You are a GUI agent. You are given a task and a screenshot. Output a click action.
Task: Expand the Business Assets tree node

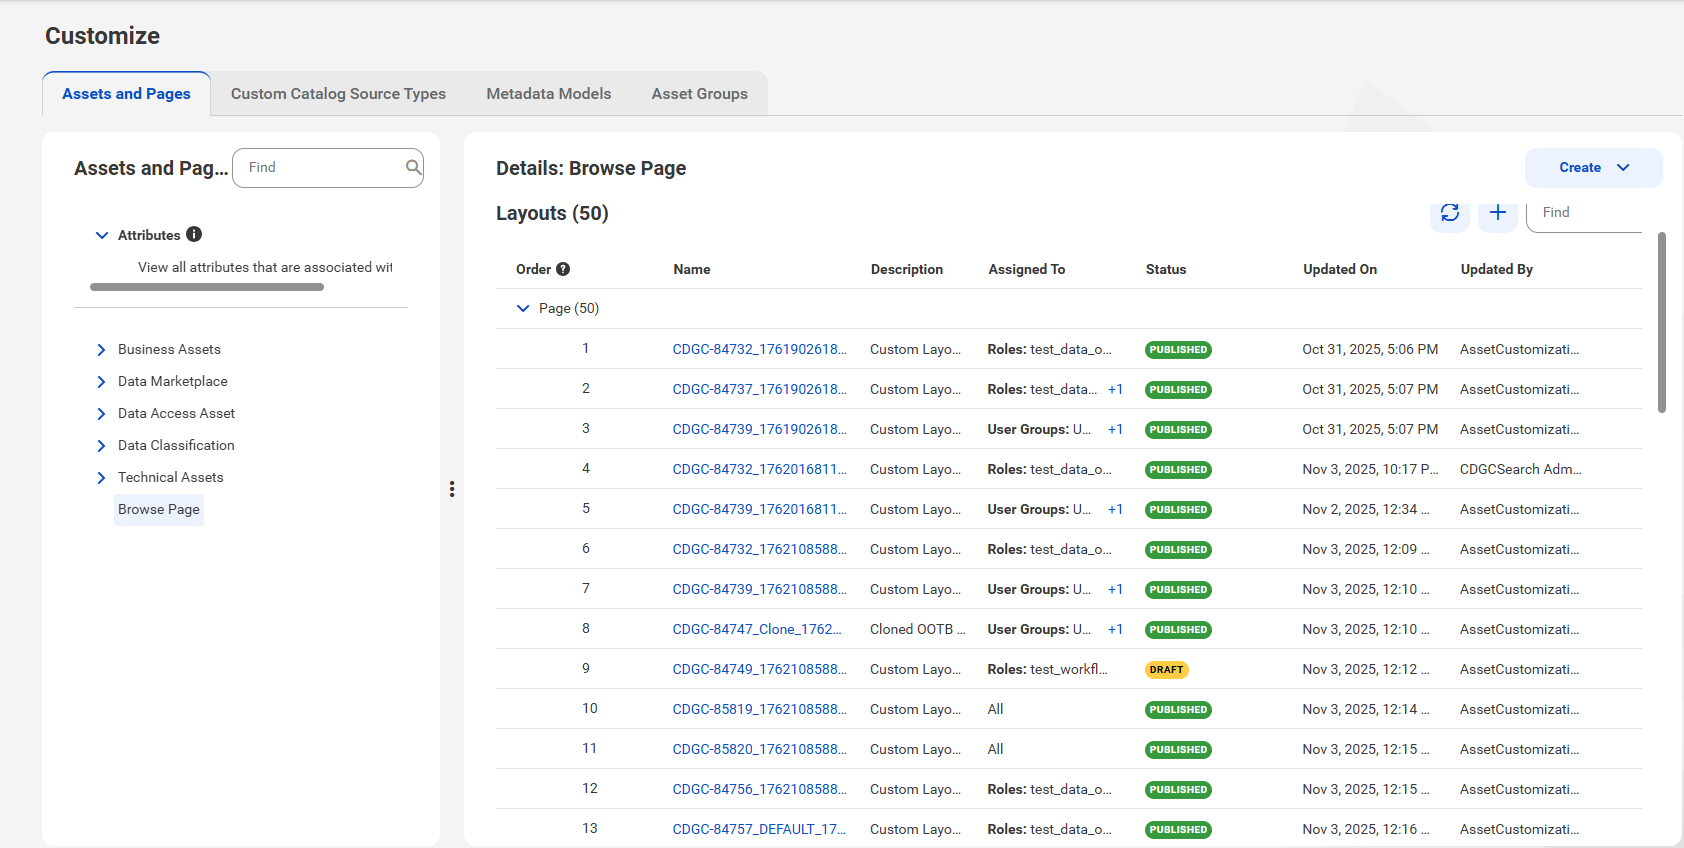click(101, 350)
